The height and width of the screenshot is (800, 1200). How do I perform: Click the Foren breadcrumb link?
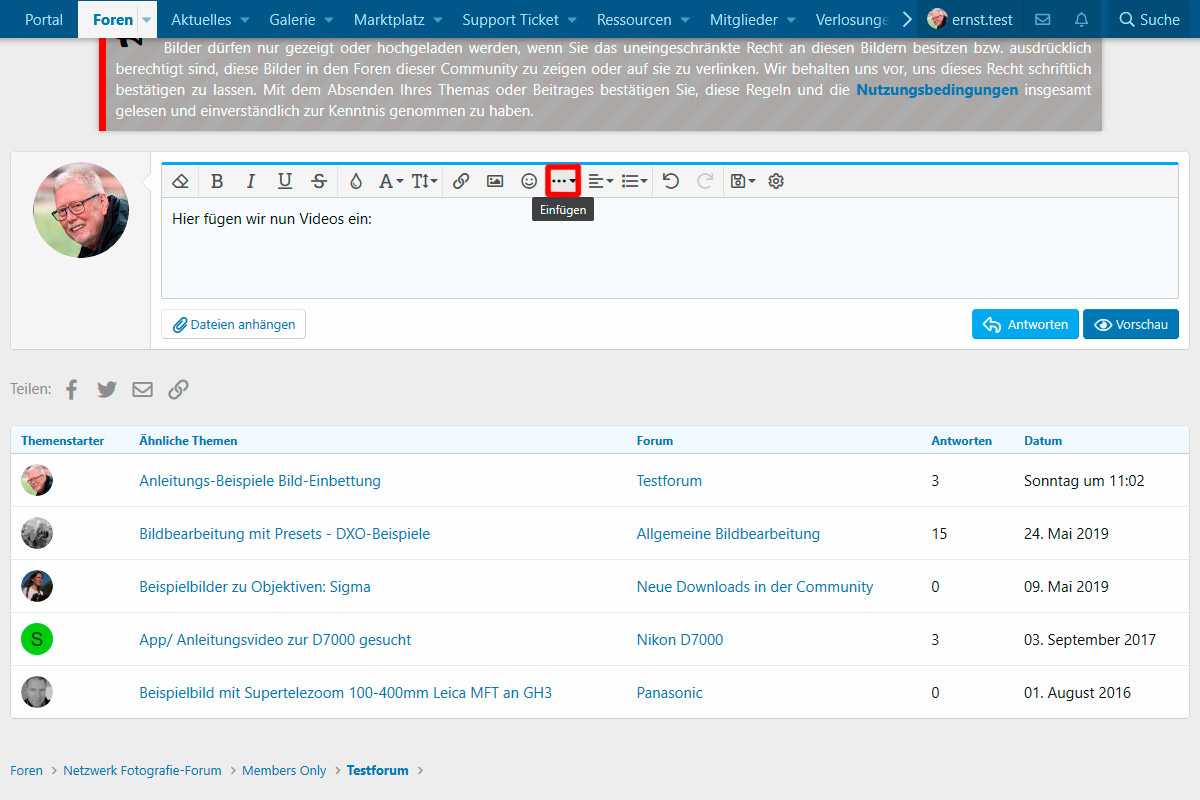click(x=27, y=771)
